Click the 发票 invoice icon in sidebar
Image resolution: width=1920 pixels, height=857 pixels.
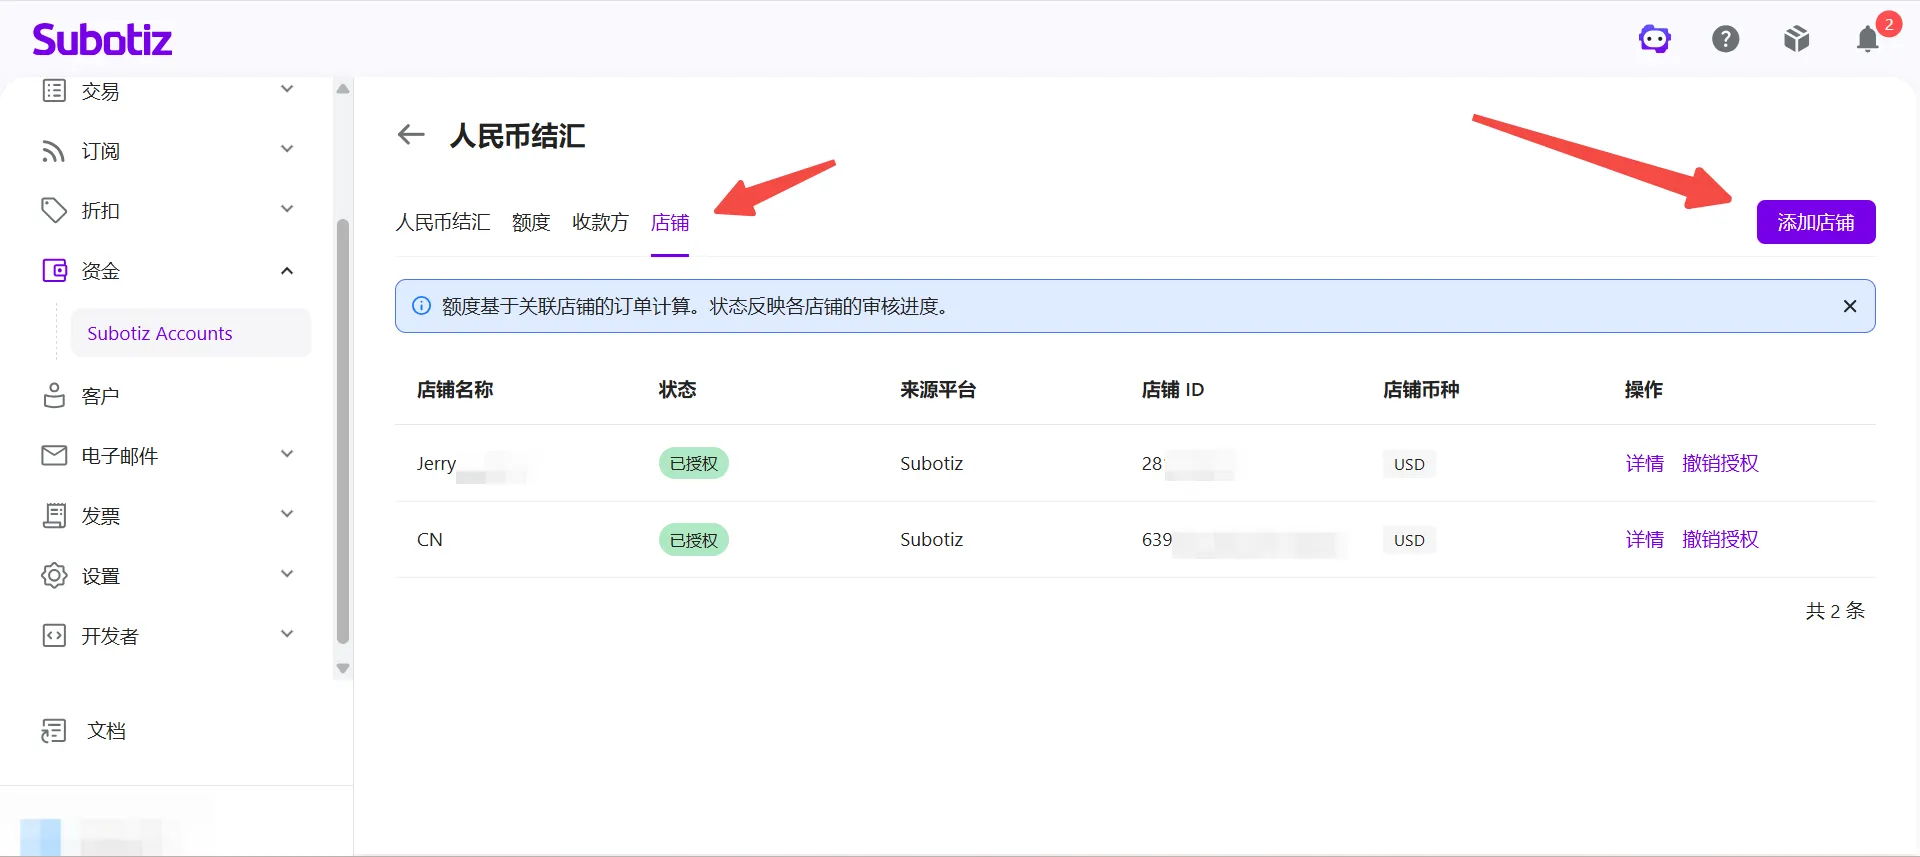[54, 515]
